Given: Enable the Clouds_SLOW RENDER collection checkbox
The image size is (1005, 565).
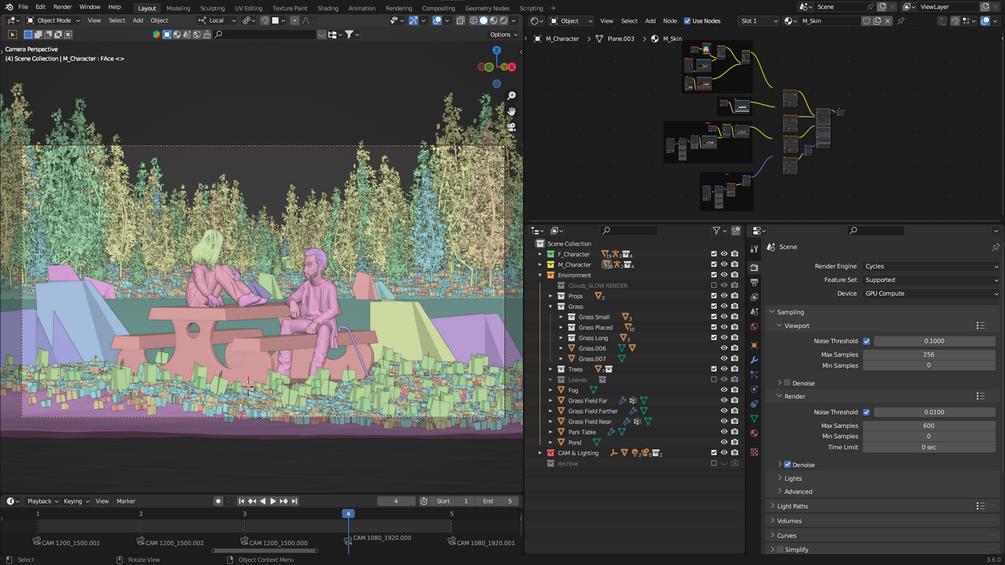Looking at the screenshot, I should (x=714, y=285).
